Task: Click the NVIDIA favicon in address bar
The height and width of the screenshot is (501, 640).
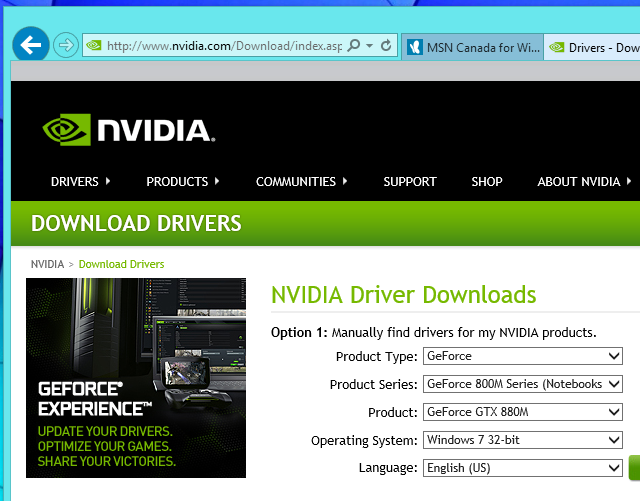Action: [x=94, y=45]
